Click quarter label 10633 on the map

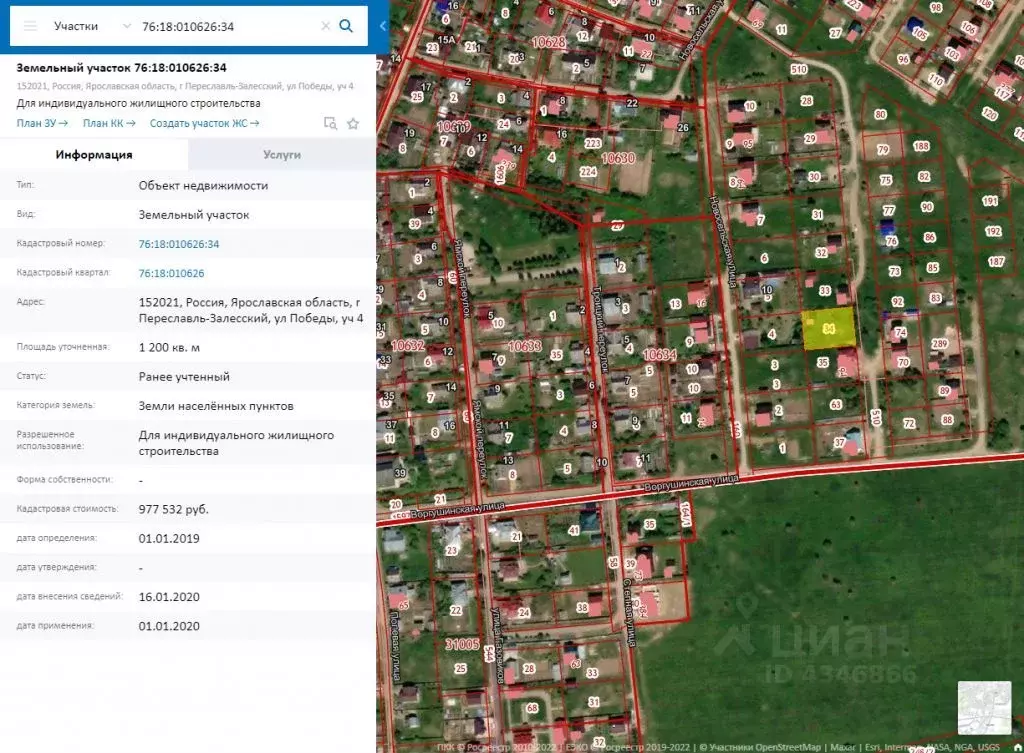coord(524,346)
